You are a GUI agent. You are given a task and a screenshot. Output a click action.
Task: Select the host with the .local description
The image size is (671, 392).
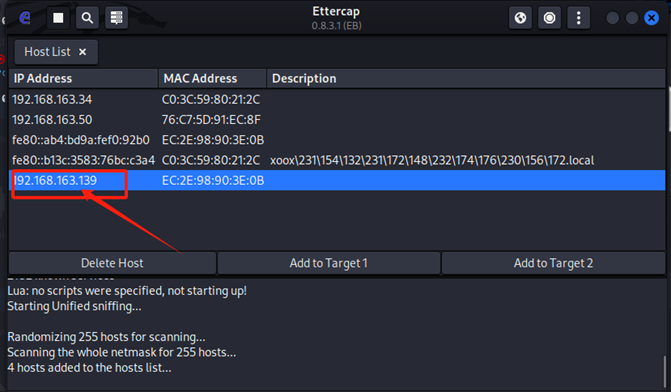[337, 160]
